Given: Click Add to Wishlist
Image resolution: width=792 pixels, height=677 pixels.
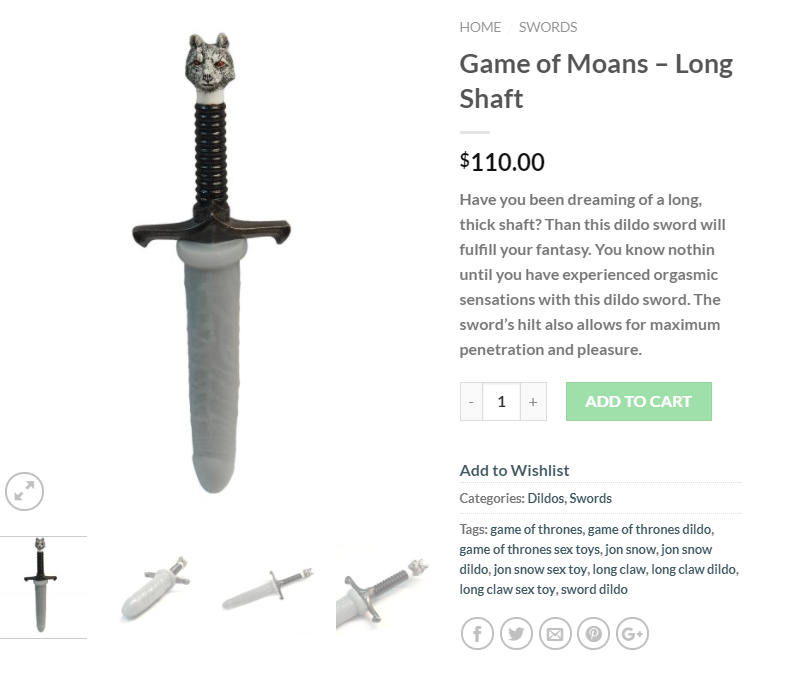Looking at the screenshot, I should pos(514,470).
